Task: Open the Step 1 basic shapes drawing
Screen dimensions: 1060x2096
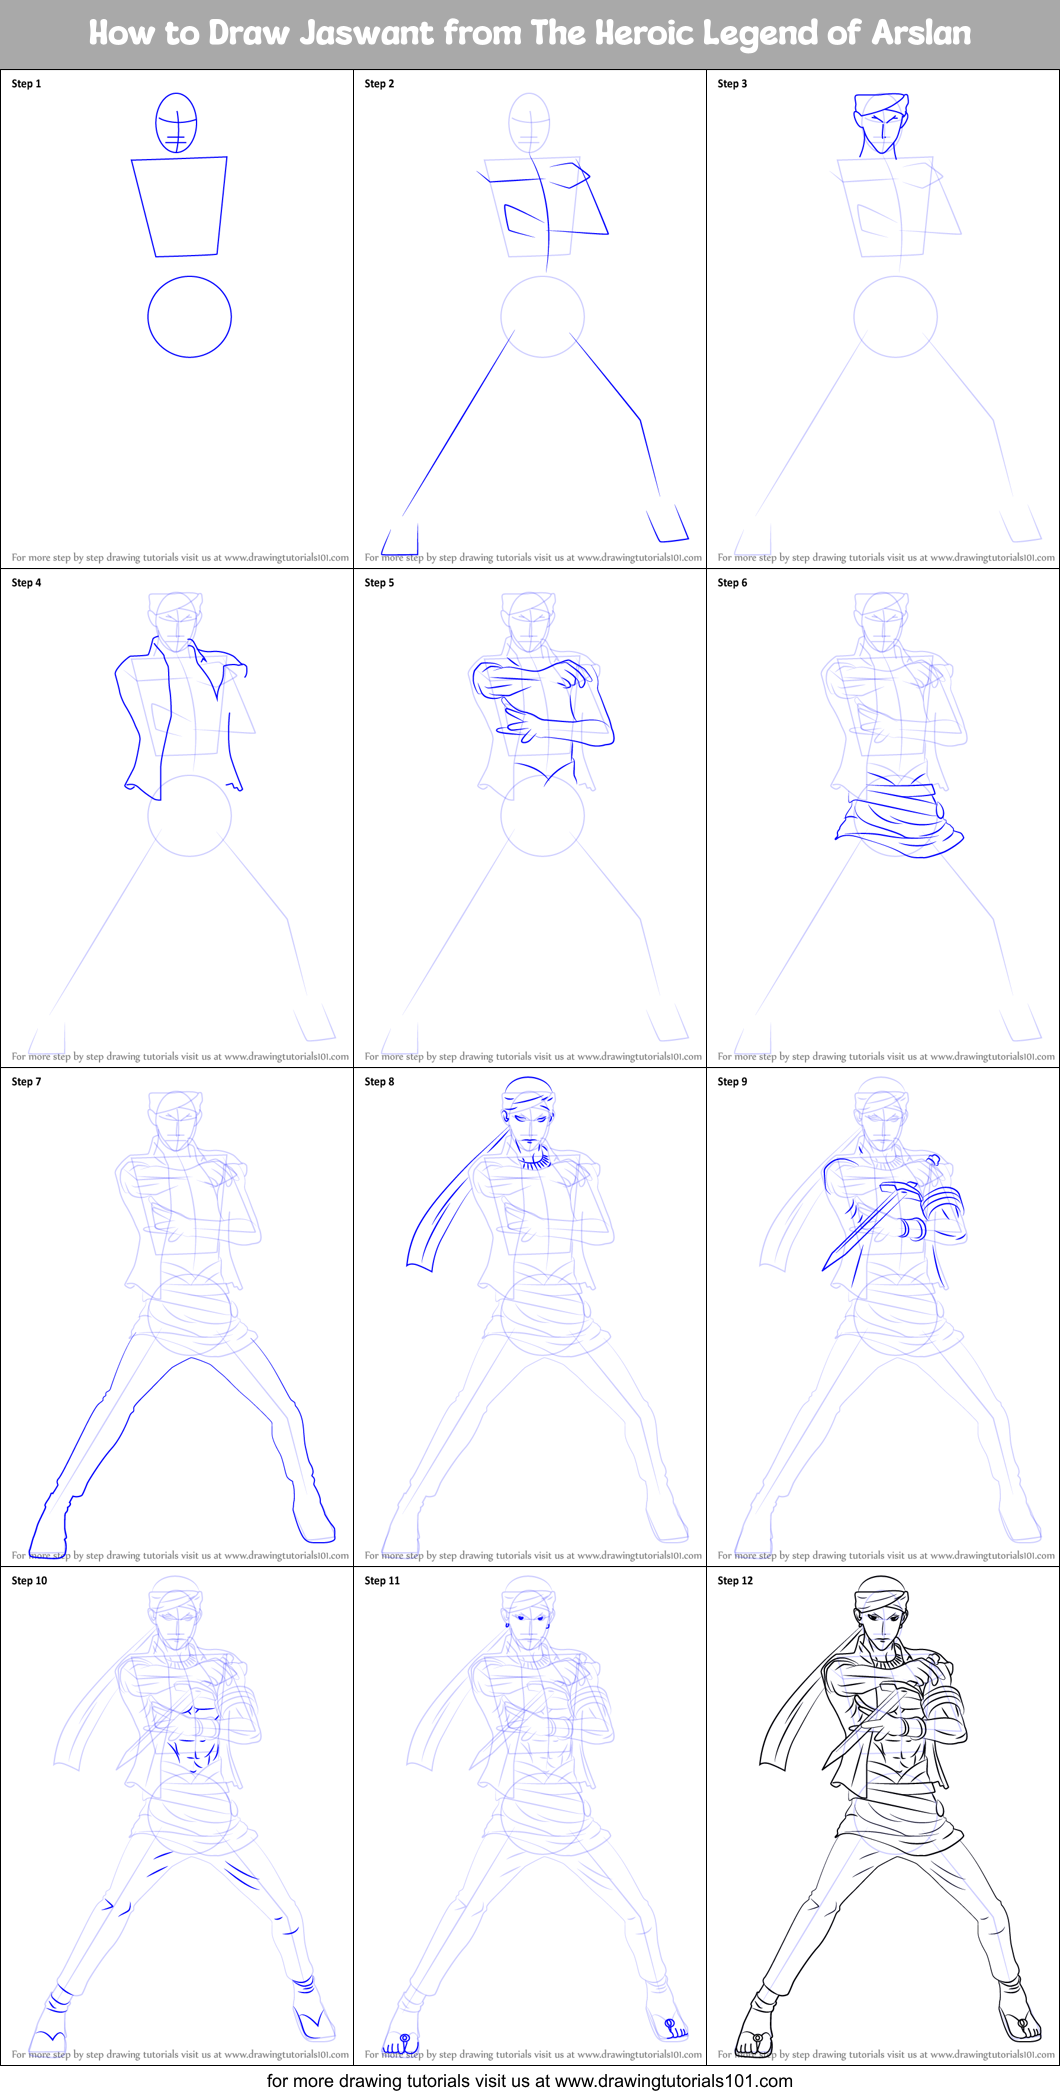Action: click(x=177, y=319)
